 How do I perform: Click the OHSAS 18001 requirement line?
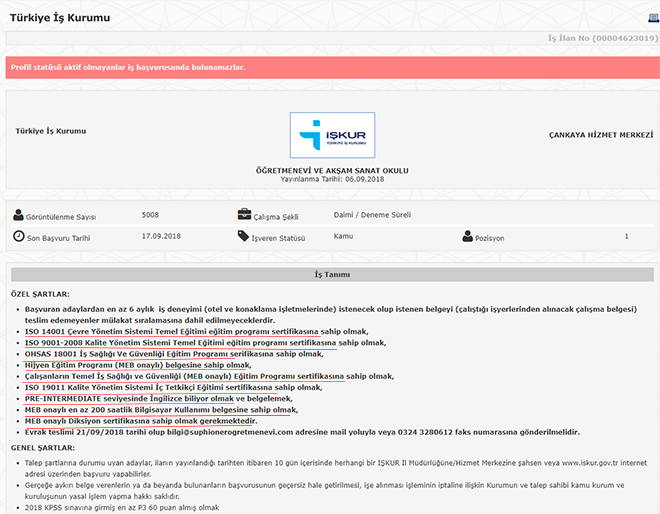(174, 354)
